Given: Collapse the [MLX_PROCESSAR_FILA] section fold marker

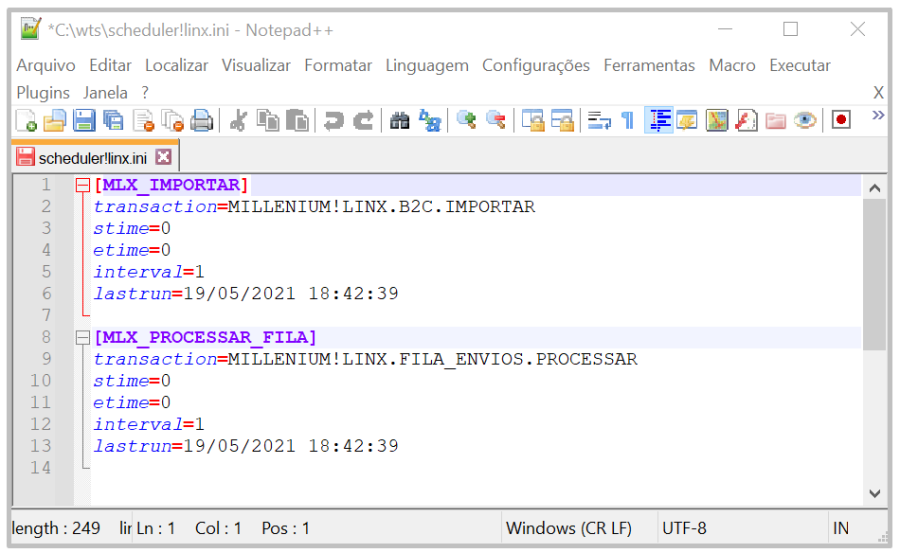Looking at the screenshot, I should 83,338.
